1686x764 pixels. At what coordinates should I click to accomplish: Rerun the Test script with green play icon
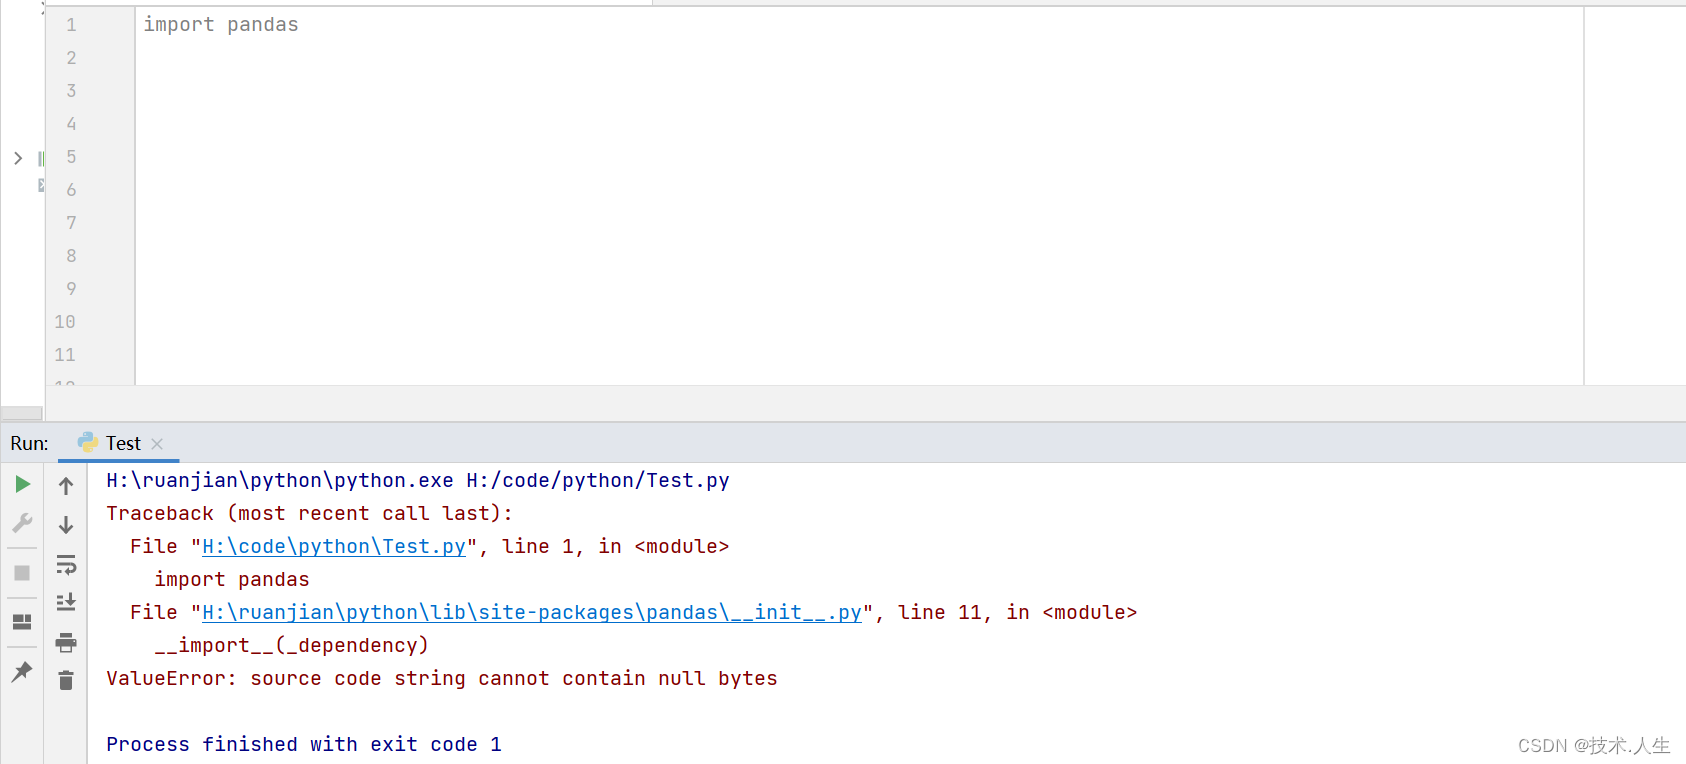[22, 484]
